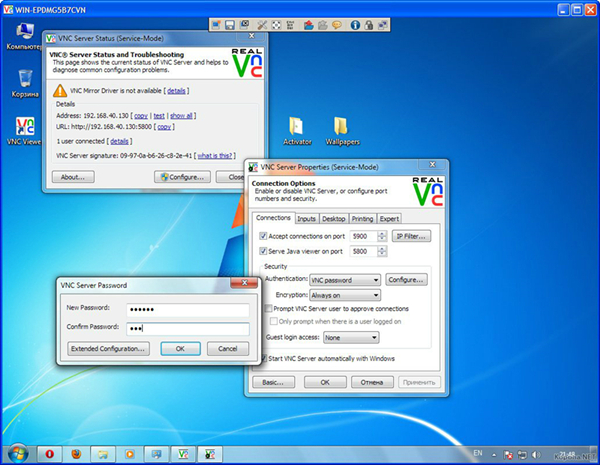
Task: Uncheck Accept connections on port checkbox
Action: pyautogui.click(x=263, y=236)
